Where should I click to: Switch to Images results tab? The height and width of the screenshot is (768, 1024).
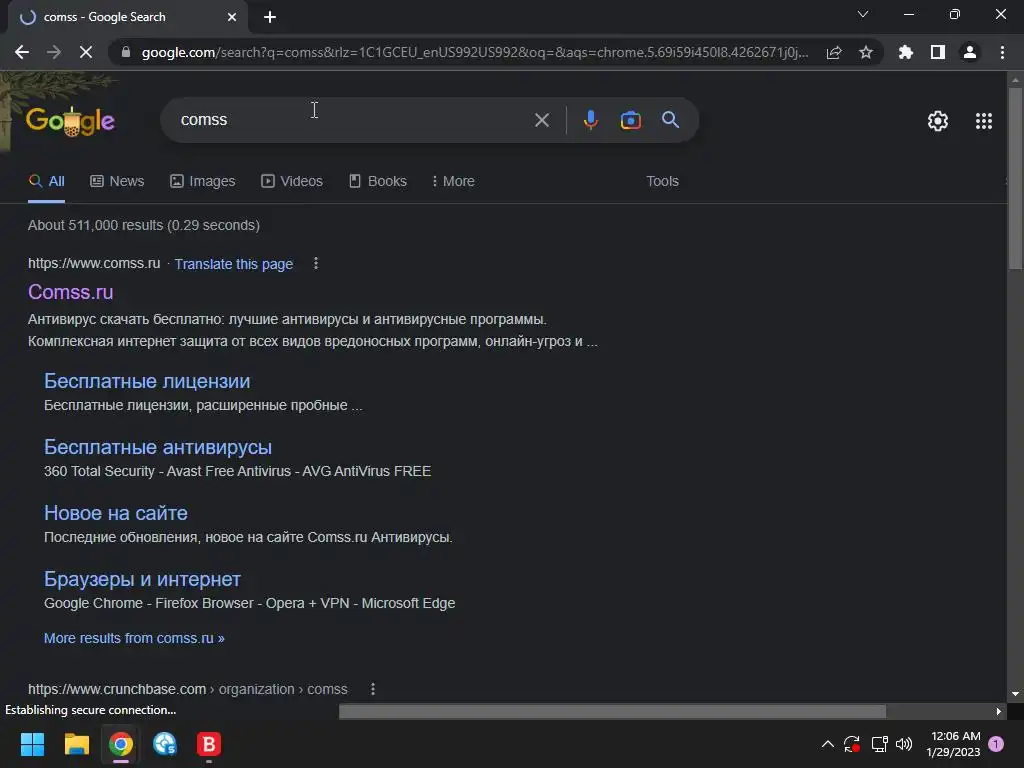tap(202, 181)
